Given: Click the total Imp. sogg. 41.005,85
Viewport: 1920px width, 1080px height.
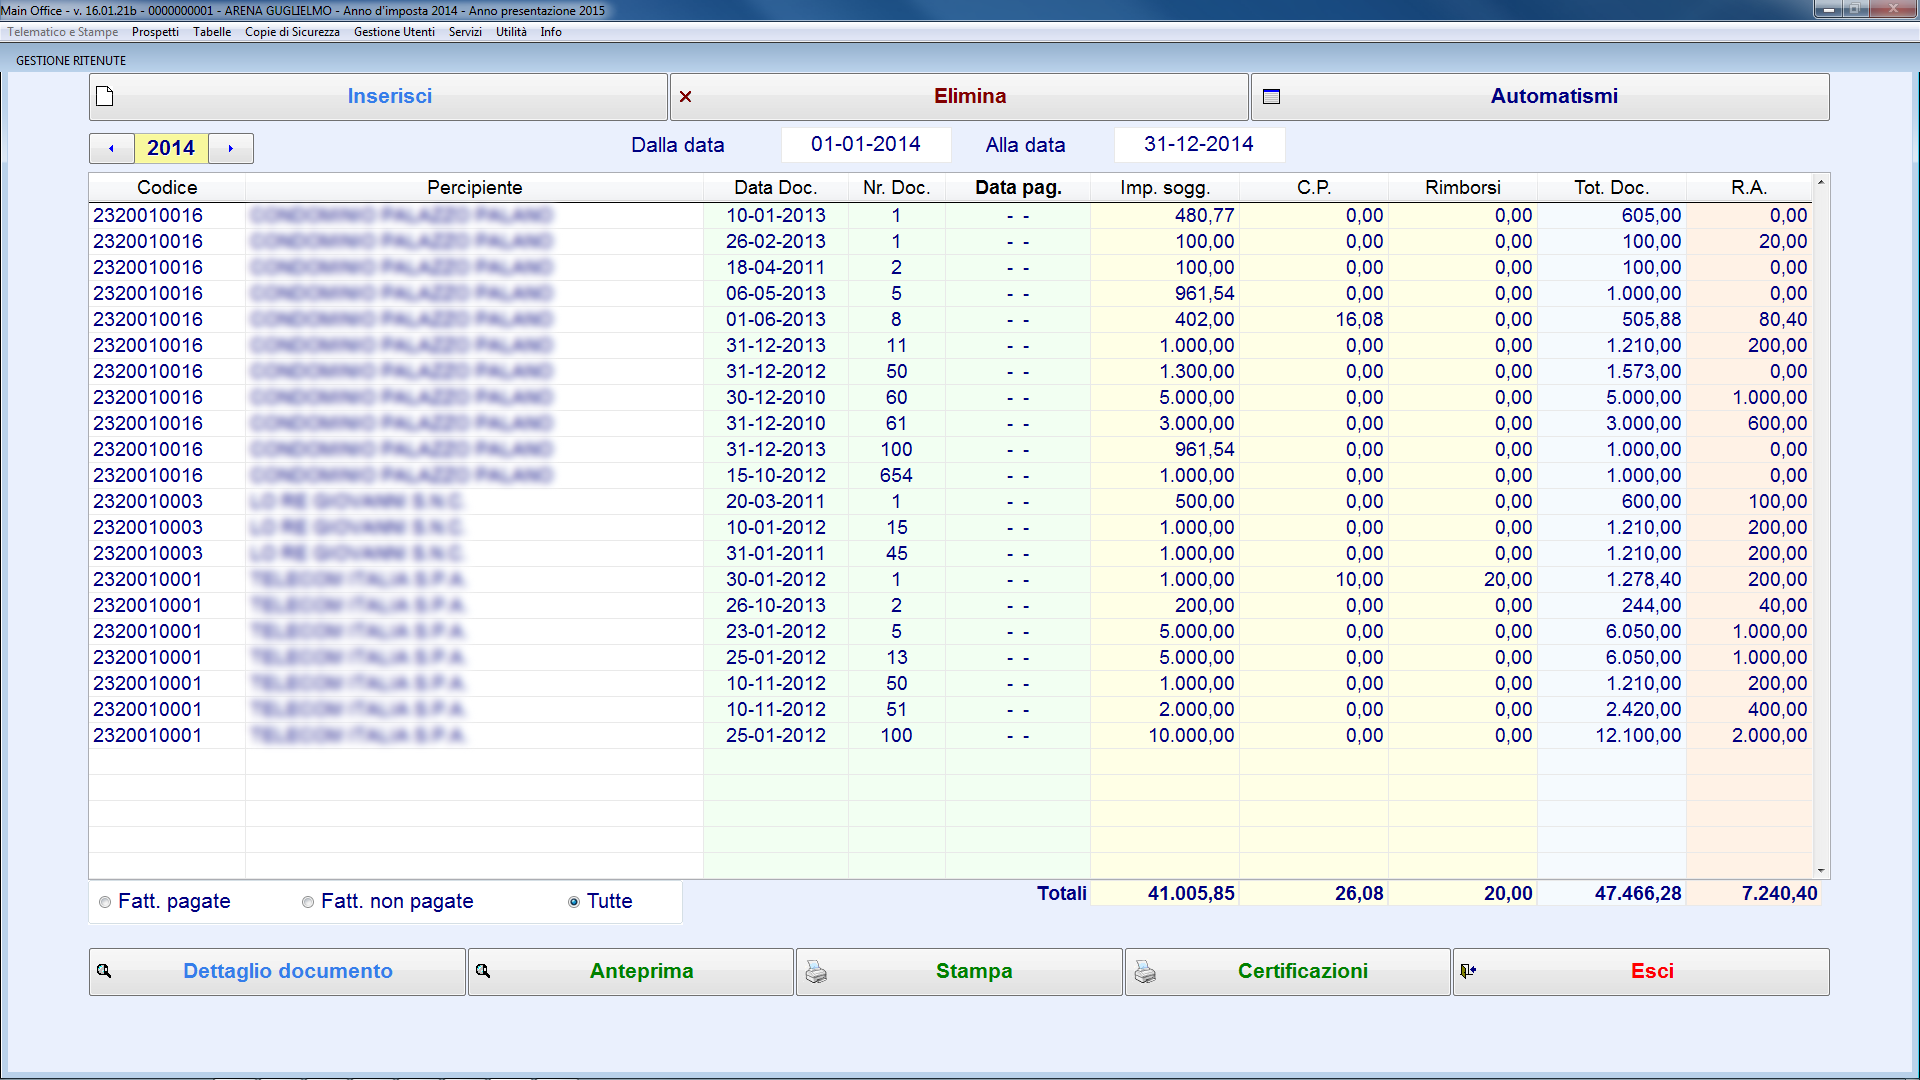Looking at the screenshot, I should (1191, 894).
